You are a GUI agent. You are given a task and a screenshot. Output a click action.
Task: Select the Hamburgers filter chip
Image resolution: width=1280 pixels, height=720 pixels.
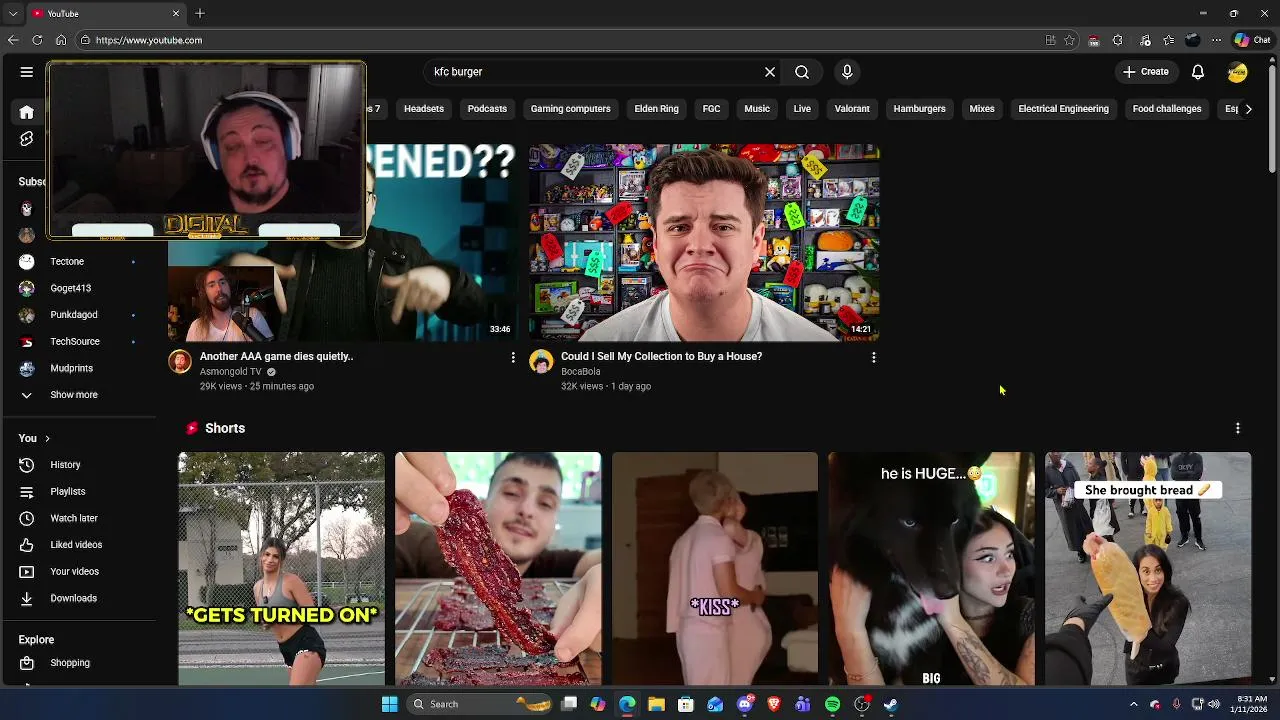[919, 109]
